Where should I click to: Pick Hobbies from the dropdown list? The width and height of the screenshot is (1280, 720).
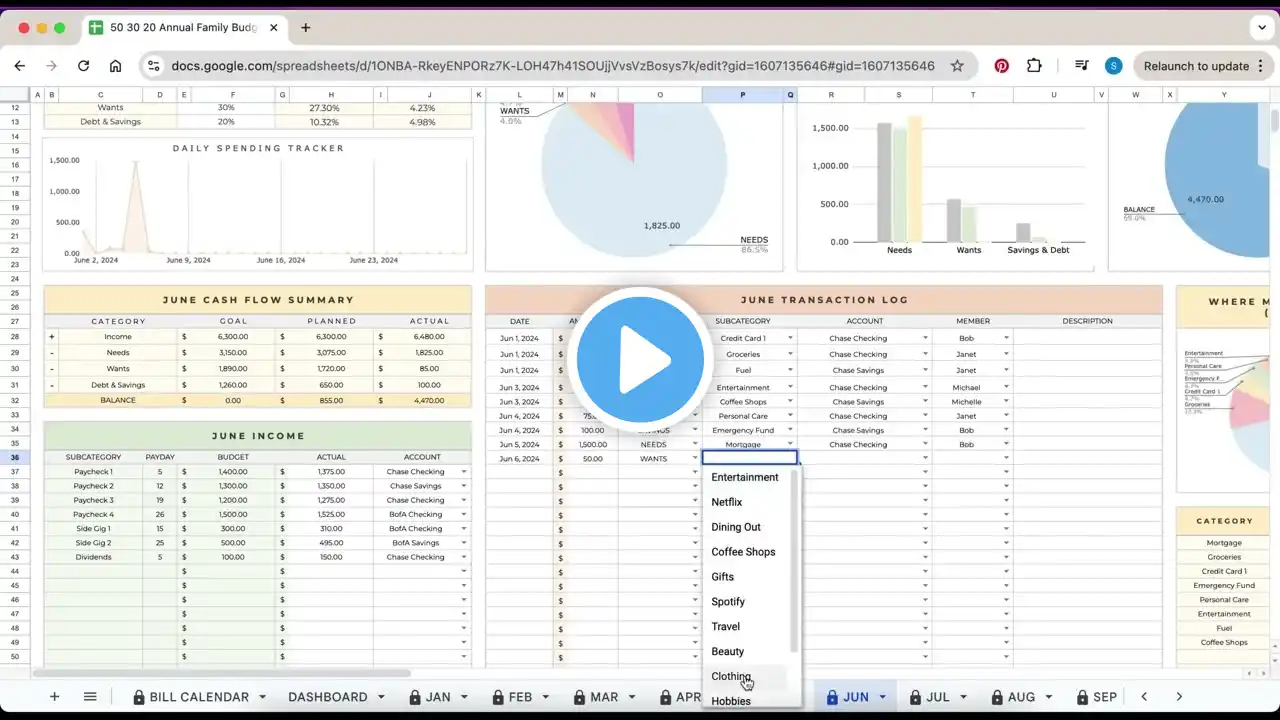click(731, 701)
